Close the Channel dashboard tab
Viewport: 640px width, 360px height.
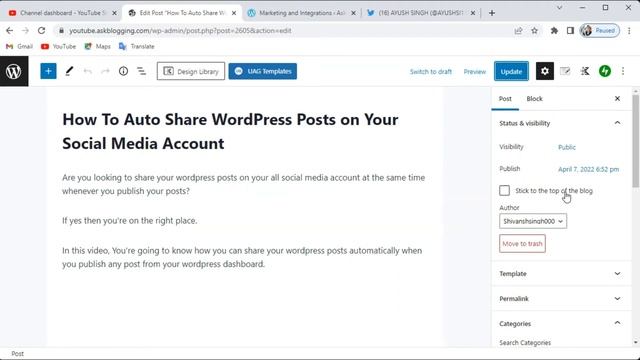[114, 13]
